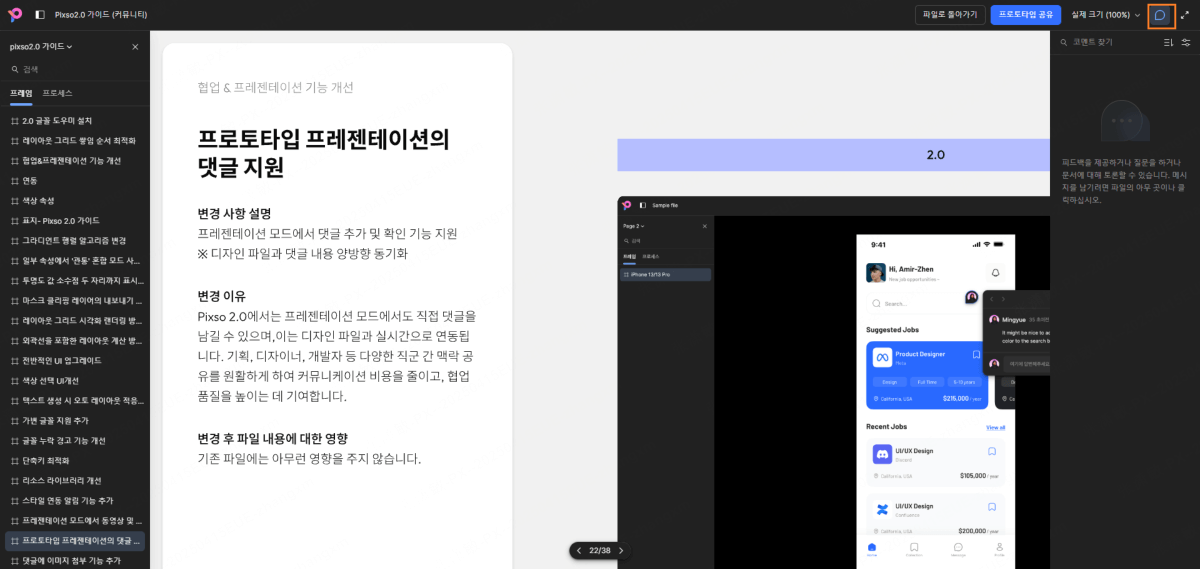1200x570 pixels.
Task: Click bookmark icon on Product Designer card
Action: pyautogui.click(x=977, y=354)
